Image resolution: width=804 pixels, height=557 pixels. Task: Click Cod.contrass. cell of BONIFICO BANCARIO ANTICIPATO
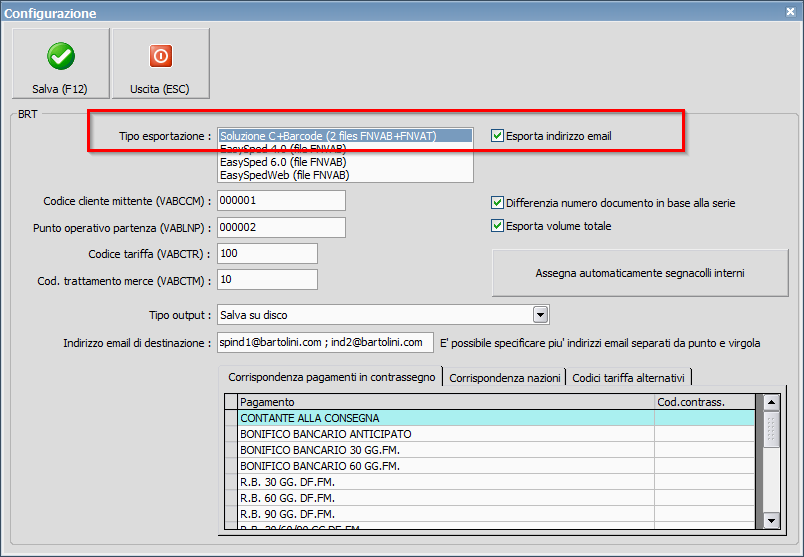tap(705, 434)
